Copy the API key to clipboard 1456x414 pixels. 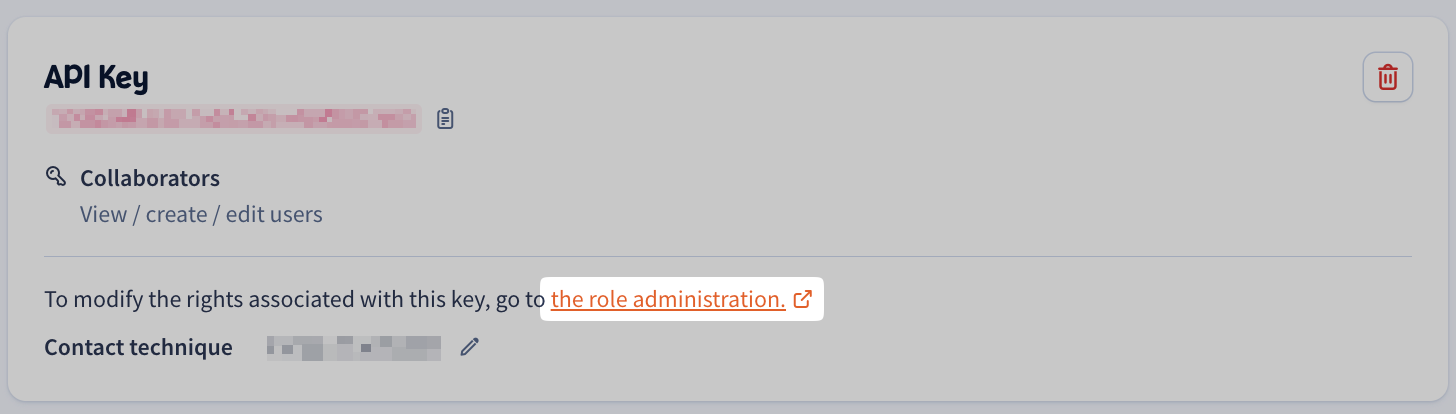[446, 119]
